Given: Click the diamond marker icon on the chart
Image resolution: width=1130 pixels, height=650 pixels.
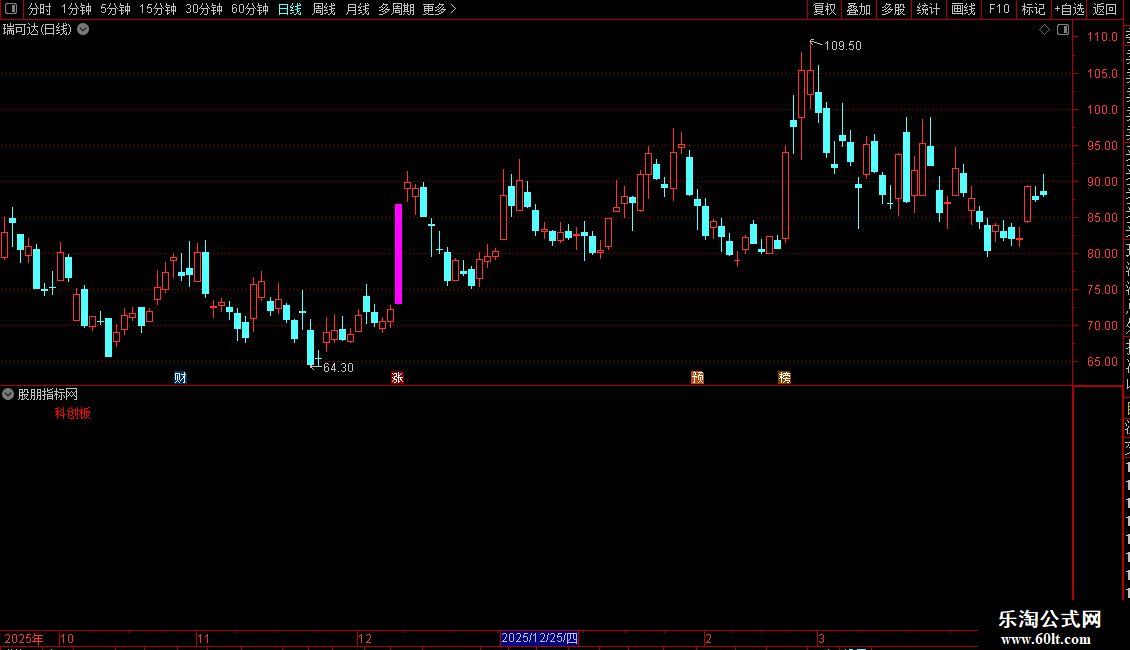Looking at the screenshot, I should [x=1044, y=30].
